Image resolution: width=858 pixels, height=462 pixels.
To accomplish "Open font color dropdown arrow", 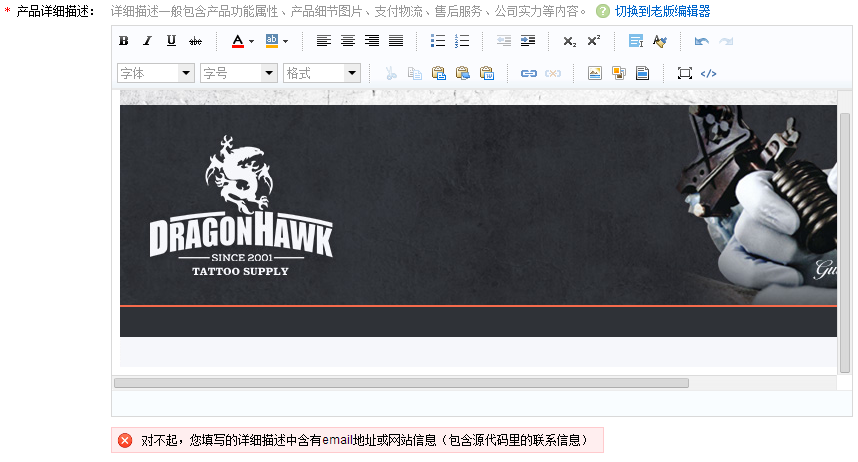I will point(251,41).
